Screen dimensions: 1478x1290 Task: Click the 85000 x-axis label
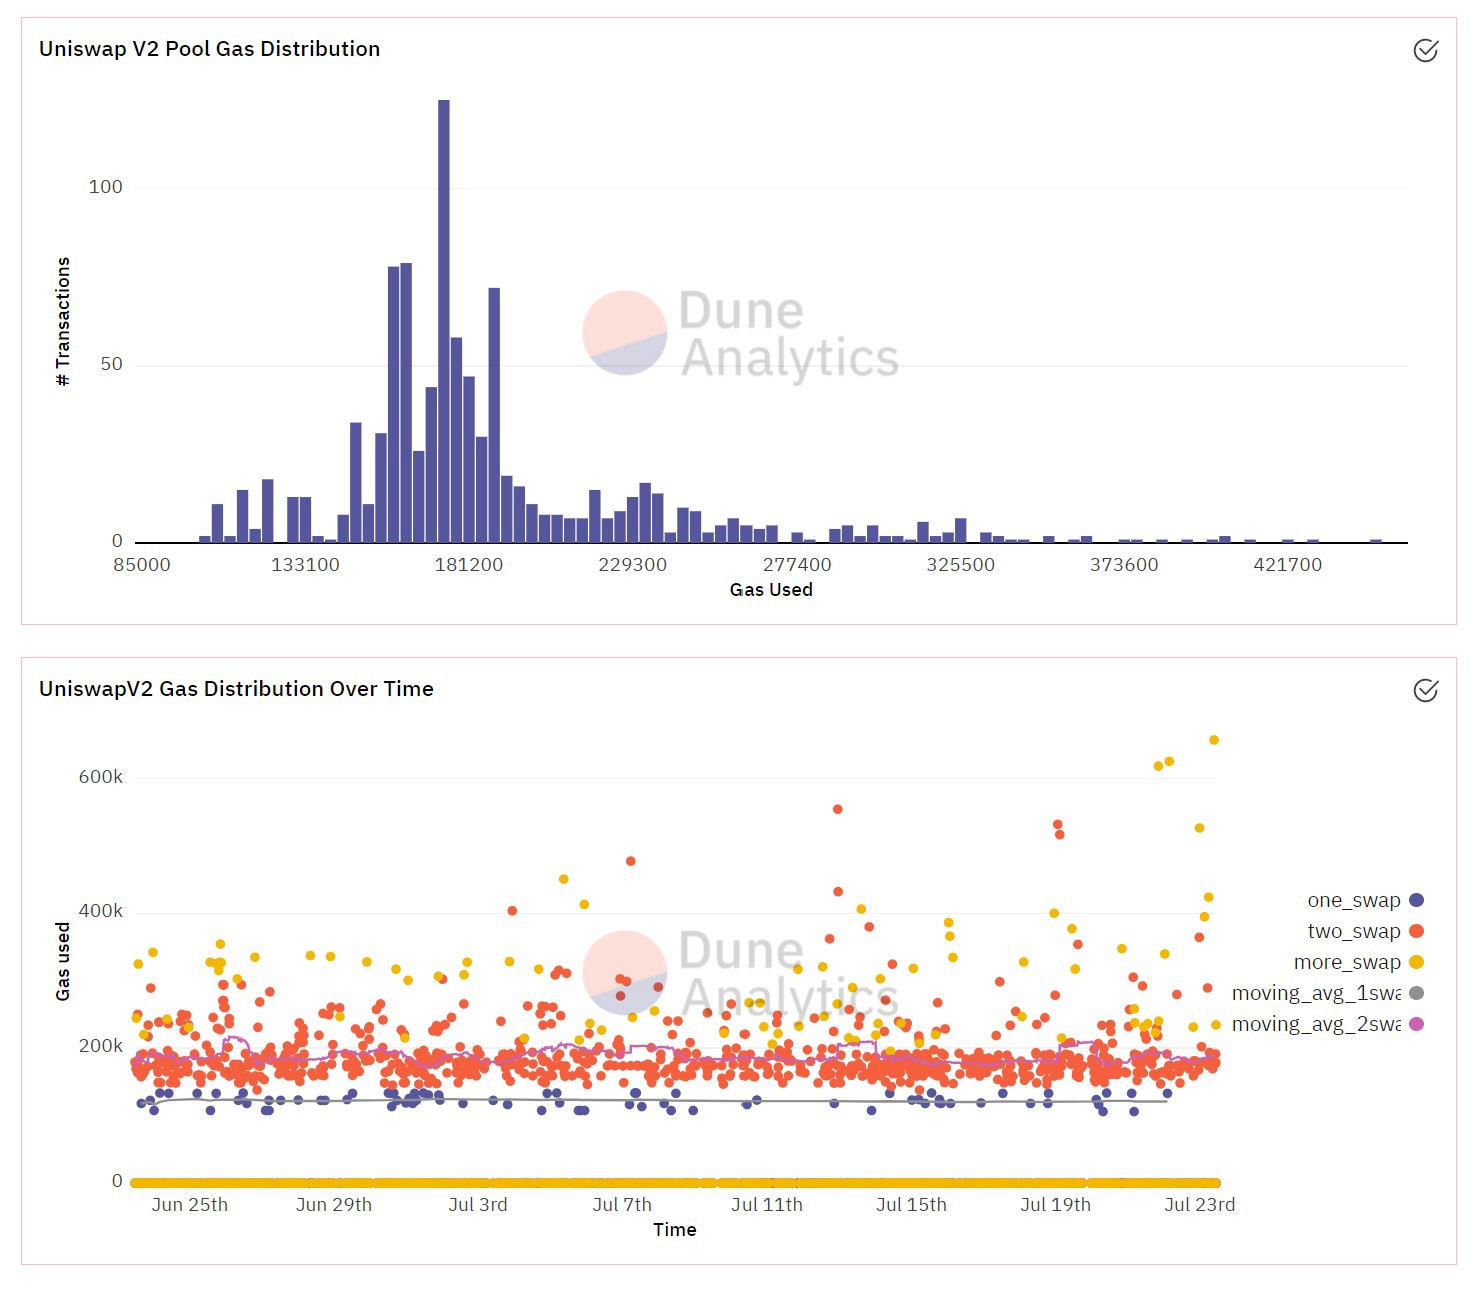(x=142, y=565)
